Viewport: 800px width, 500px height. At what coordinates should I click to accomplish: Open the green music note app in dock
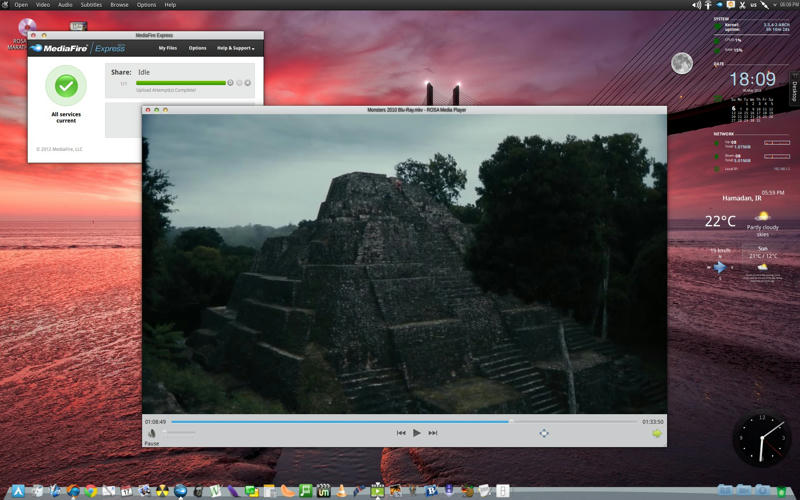point(305,491)
